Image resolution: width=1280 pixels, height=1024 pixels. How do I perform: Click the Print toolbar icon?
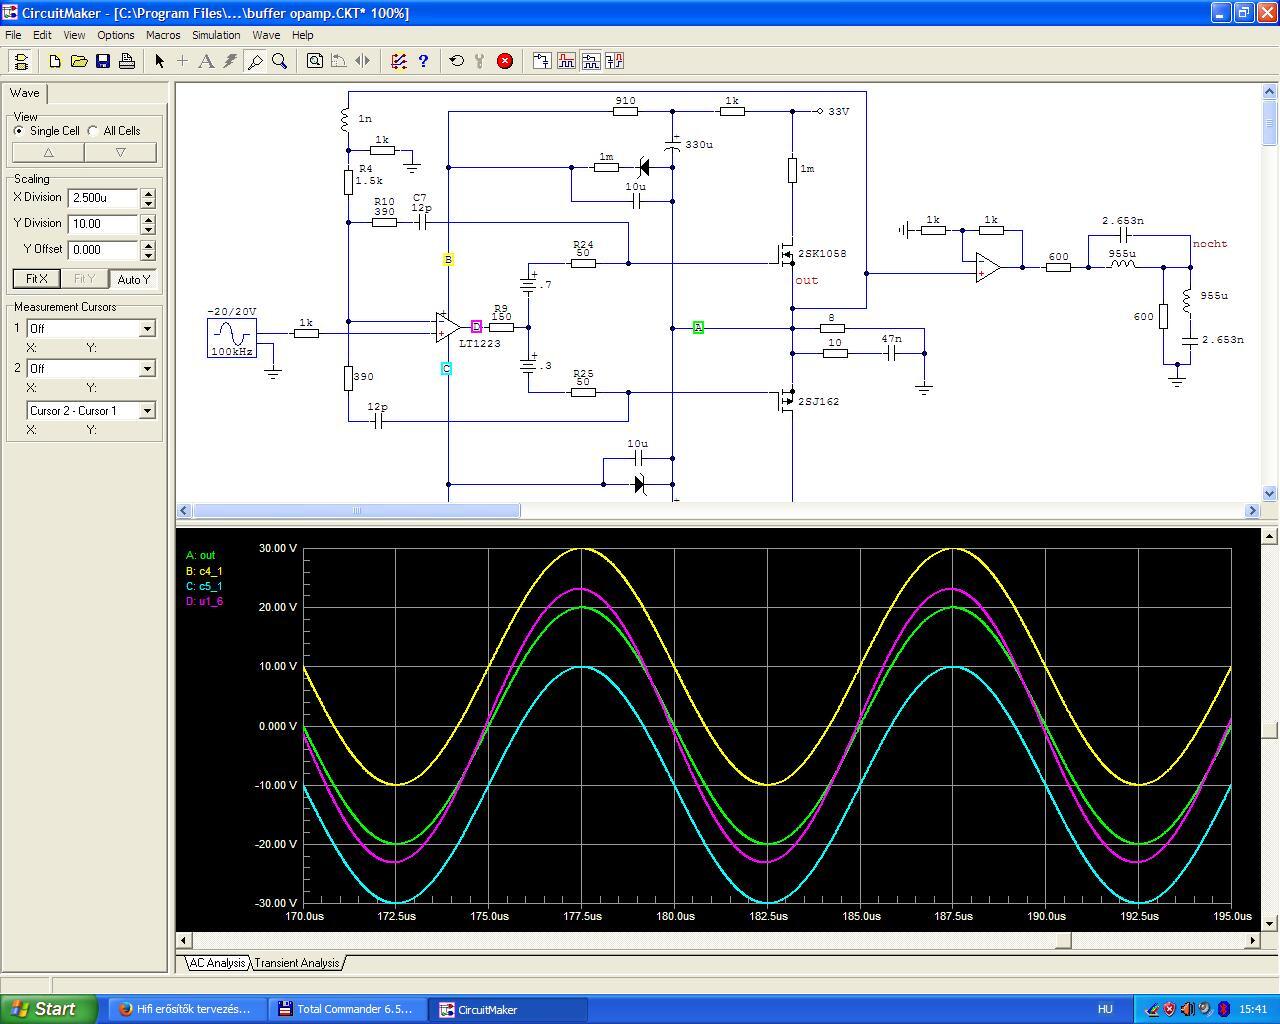click(127, 61)
